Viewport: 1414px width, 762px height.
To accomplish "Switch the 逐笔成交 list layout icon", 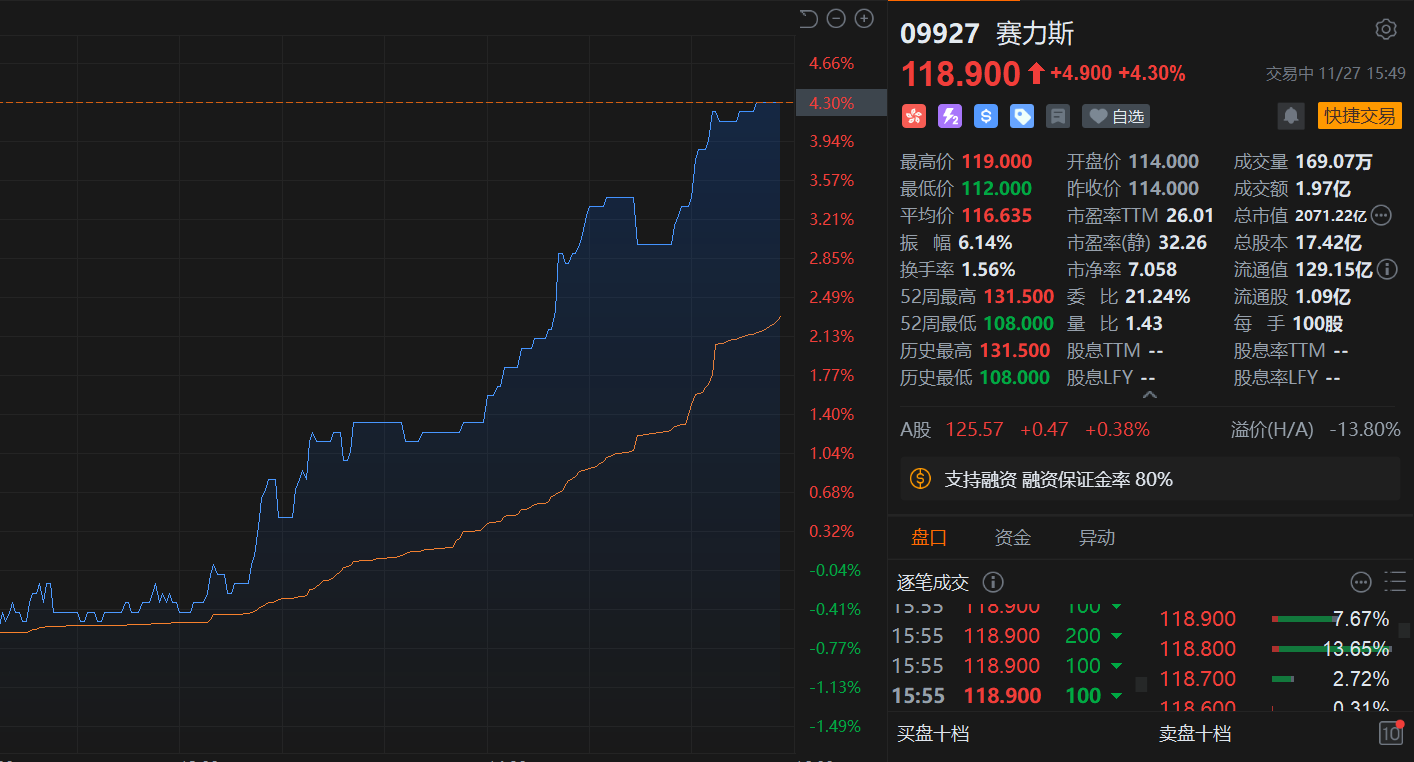I will pos(1395,582).
